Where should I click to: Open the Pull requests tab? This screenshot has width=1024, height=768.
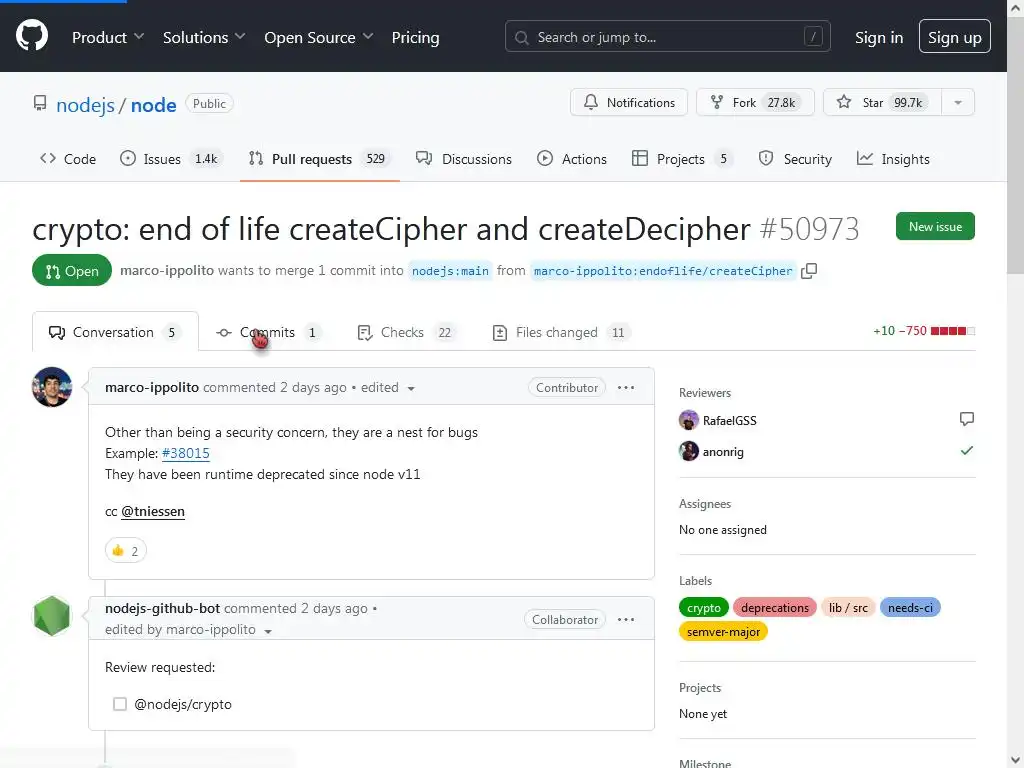coord(319,159)
